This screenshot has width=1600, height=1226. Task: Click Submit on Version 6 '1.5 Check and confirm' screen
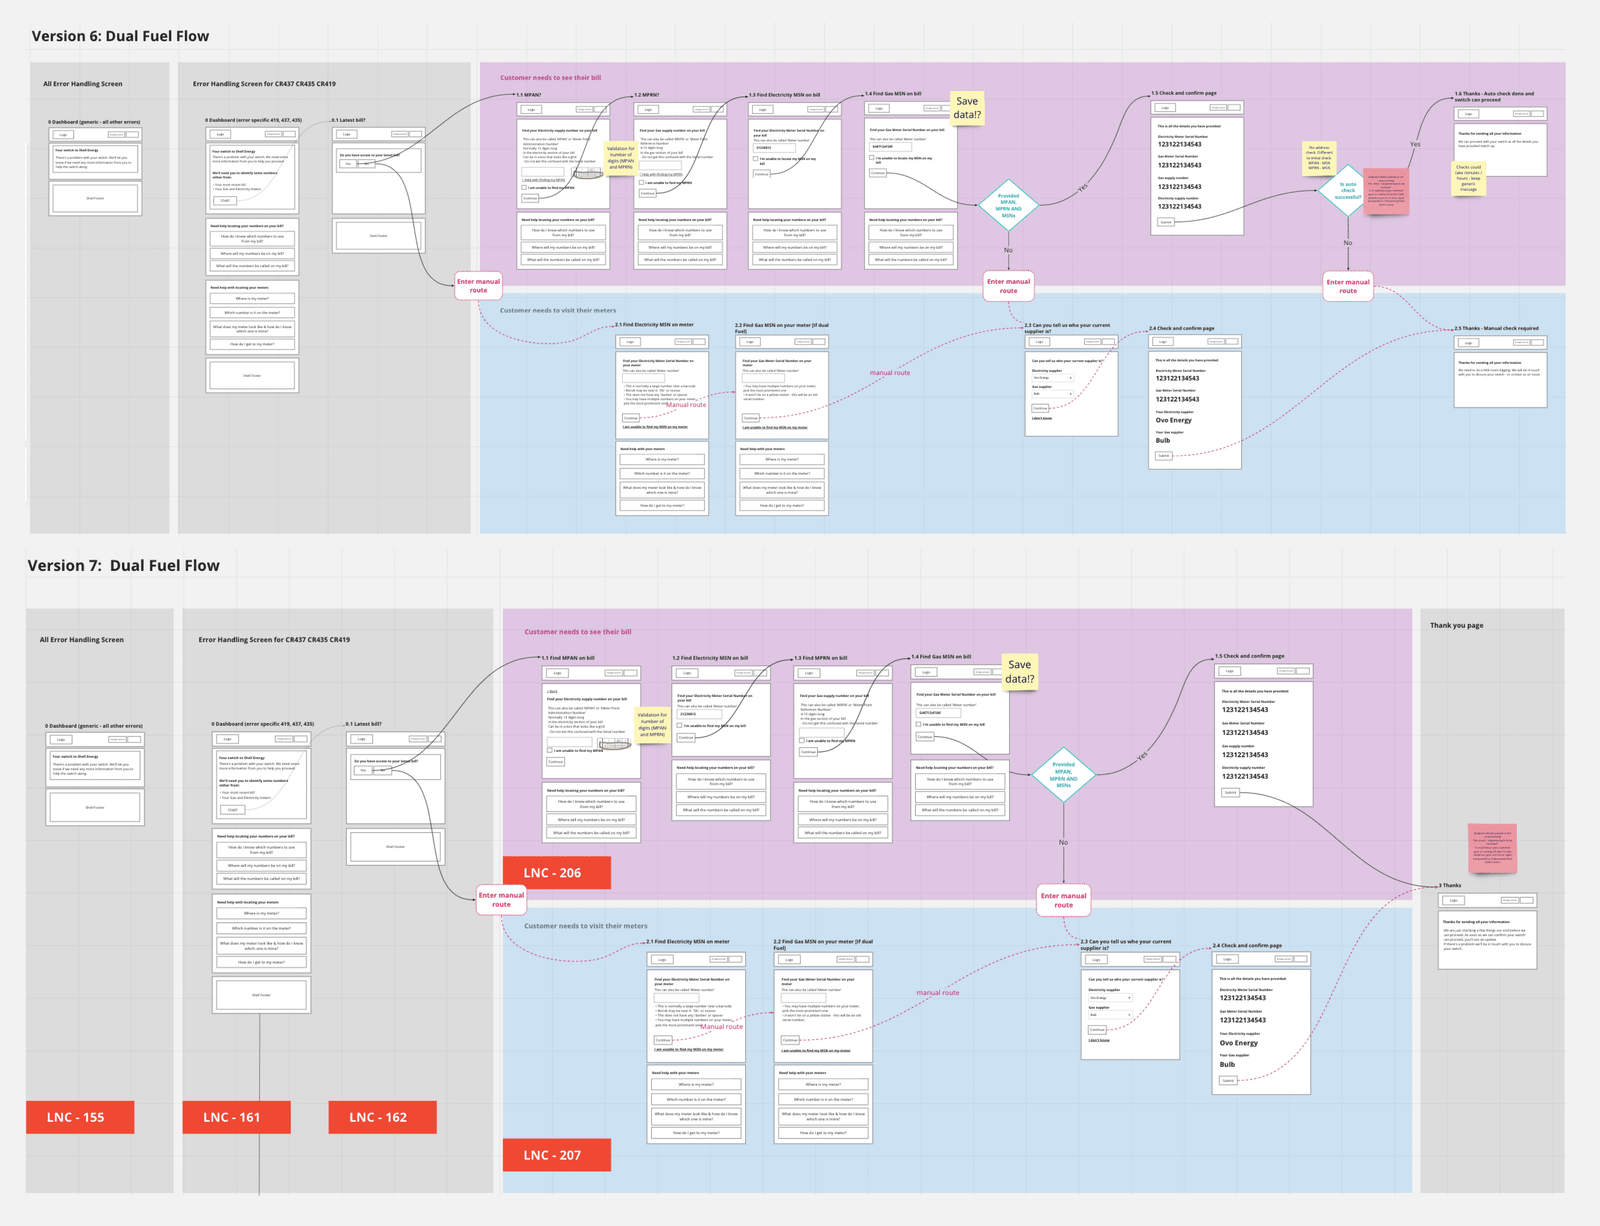coord(1166,222)
